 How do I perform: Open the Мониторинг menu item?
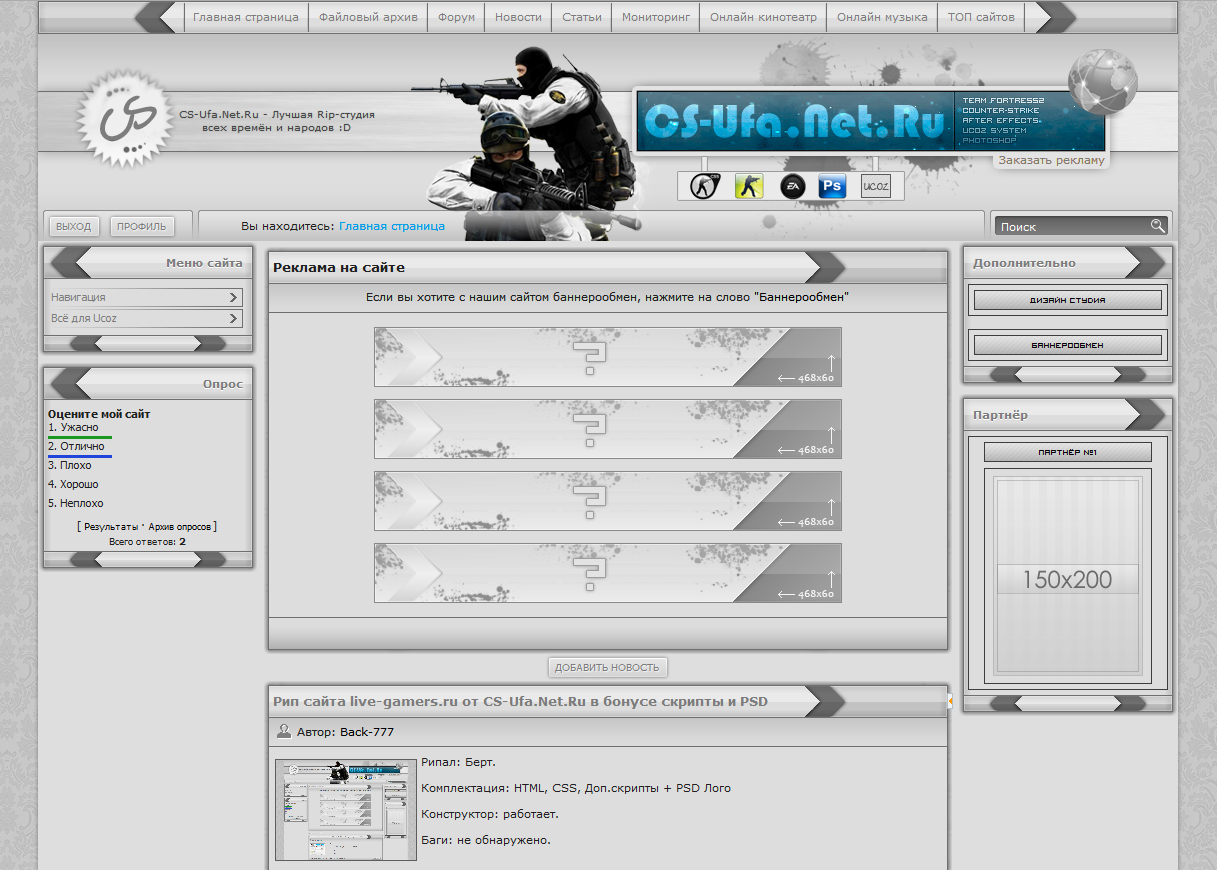point(656,17)
